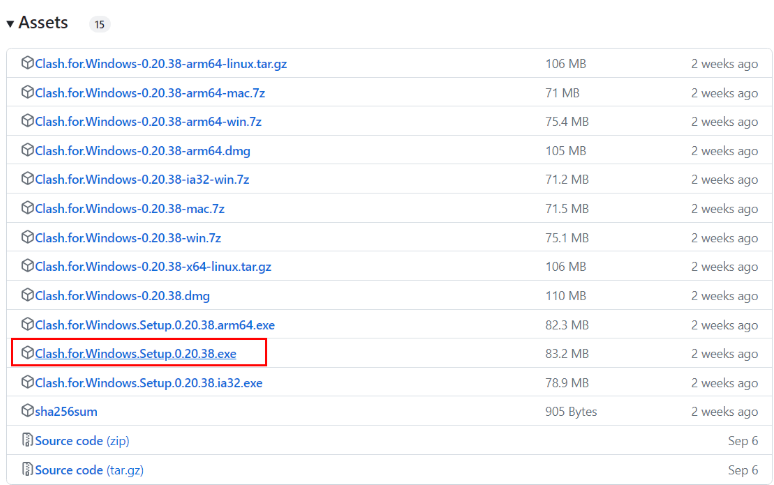774x485 pixels.
Task: Open the sha256sum file link
Action: point(66,411)
